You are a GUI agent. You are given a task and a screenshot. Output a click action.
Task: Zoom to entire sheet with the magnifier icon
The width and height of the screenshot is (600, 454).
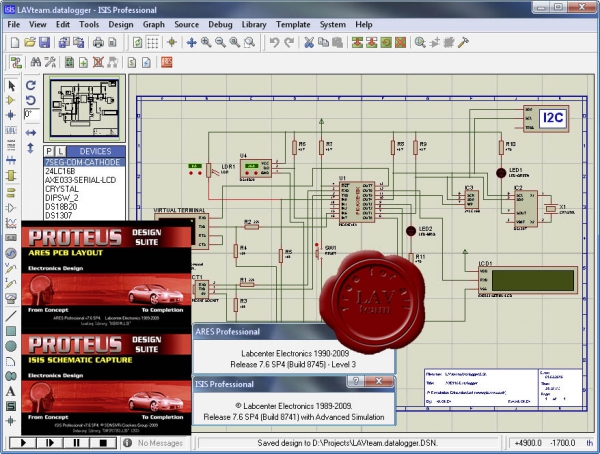coord(235,42)
